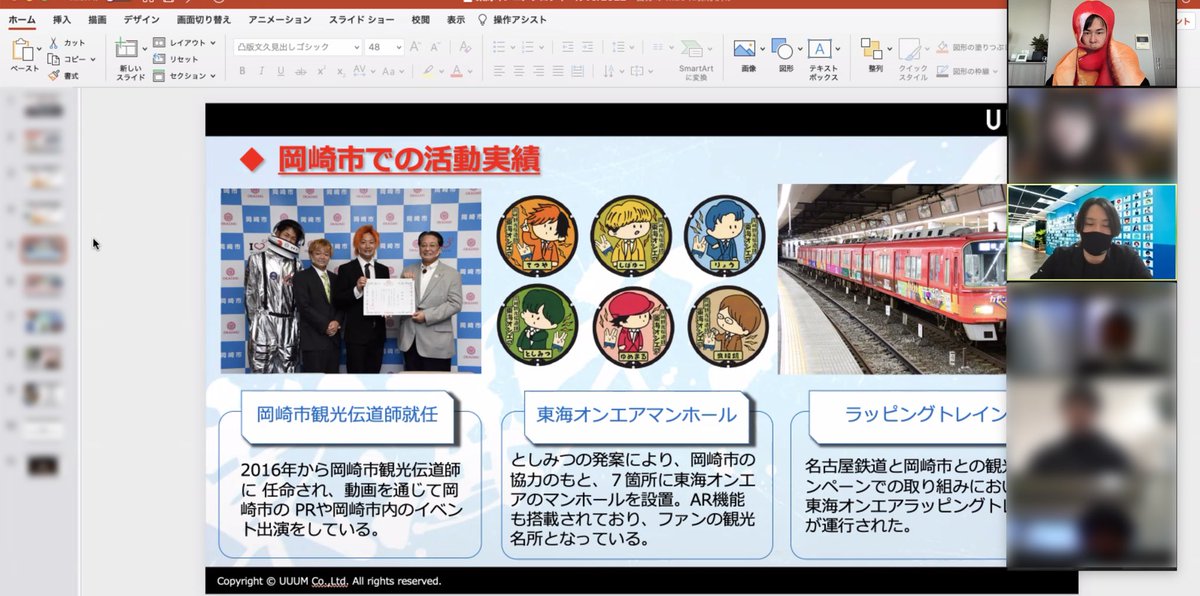Click the Cut (カット) scissors icon
This screenshot has width=1200, height=596.
54,43
